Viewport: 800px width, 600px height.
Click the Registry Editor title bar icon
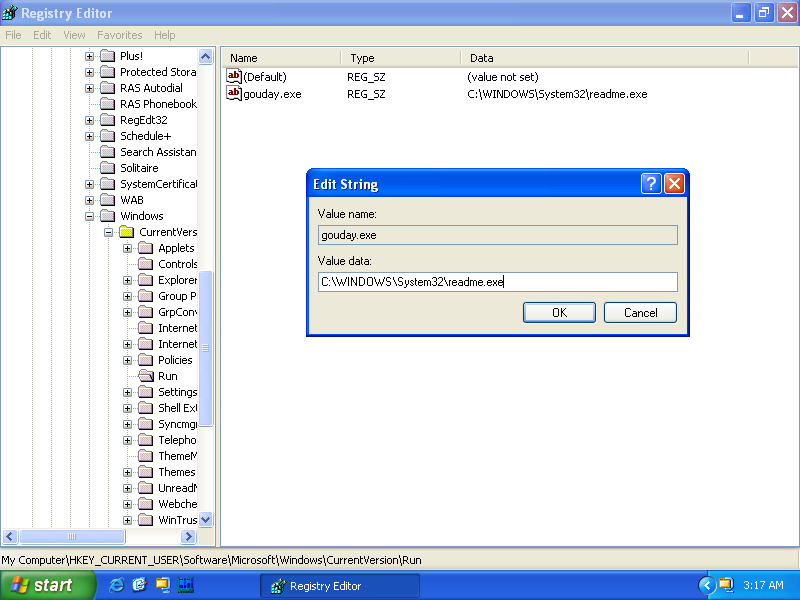click(10, 13)
